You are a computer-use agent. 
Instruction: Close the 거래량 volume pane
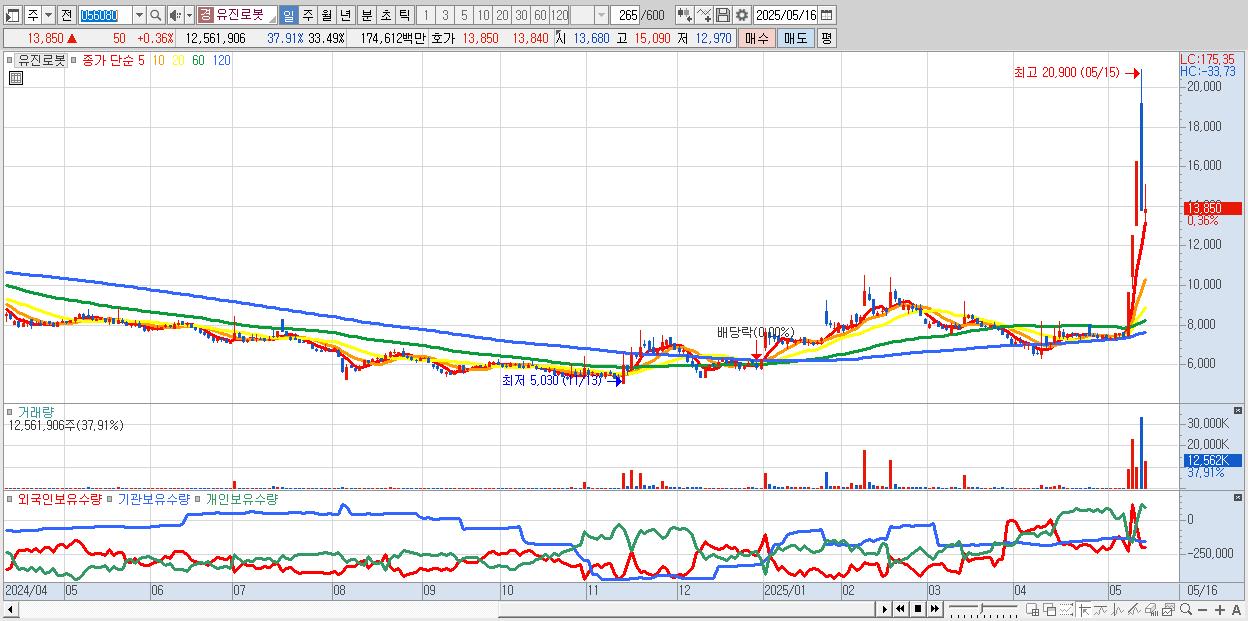click(1238, 411)
